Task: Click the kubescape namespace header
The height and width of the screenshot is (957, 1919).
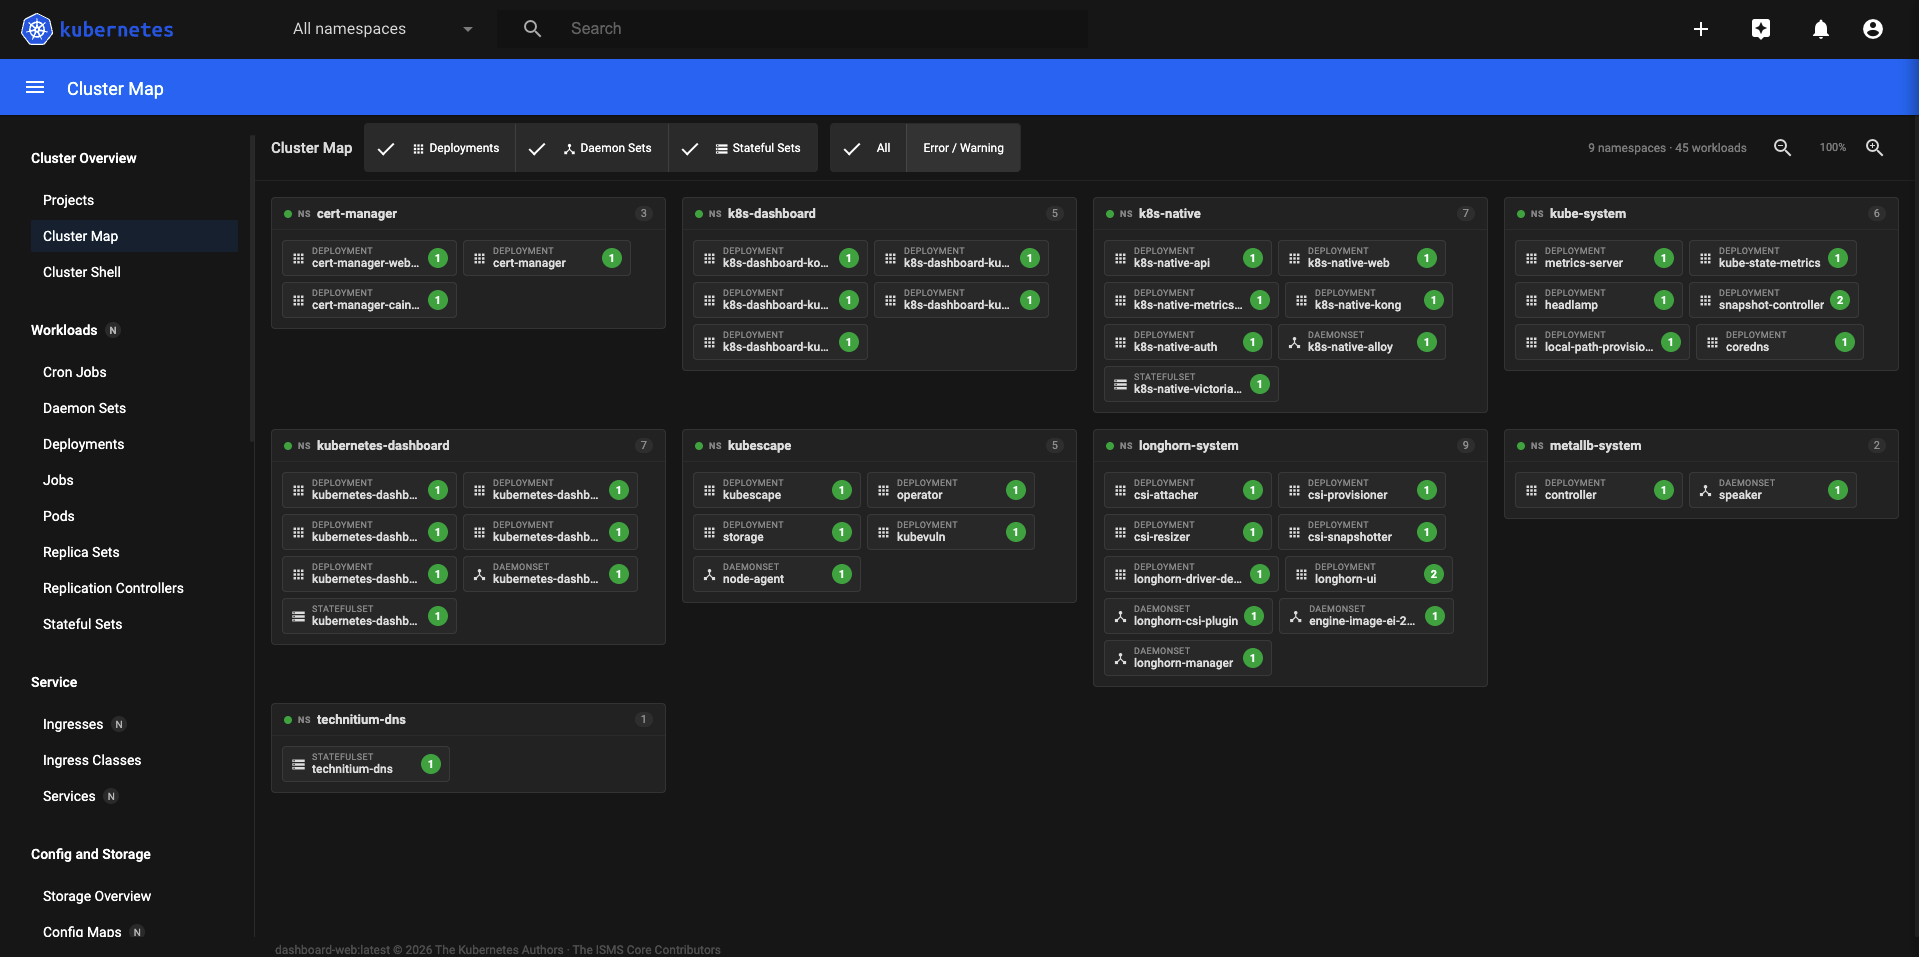Action: point(879,446)
